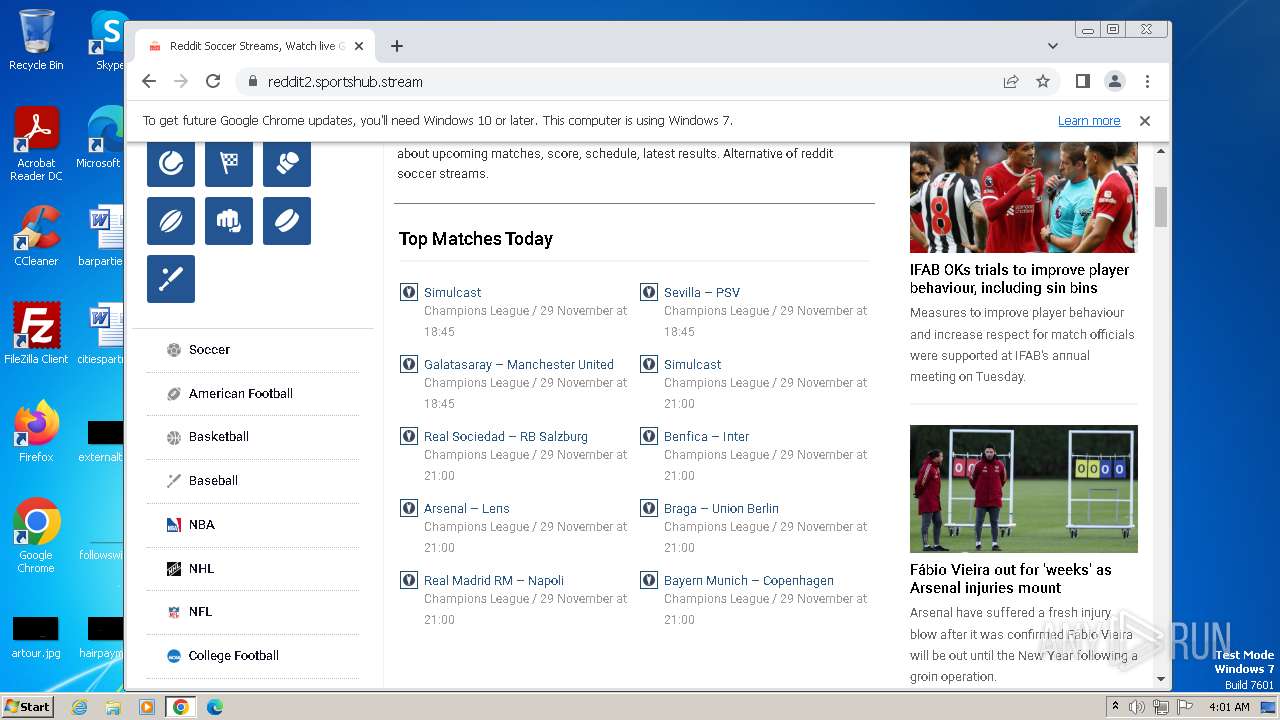Open the volume control in system tray
The height and width of the screenshot is (720, 1280).
[x=1137, y=707]
